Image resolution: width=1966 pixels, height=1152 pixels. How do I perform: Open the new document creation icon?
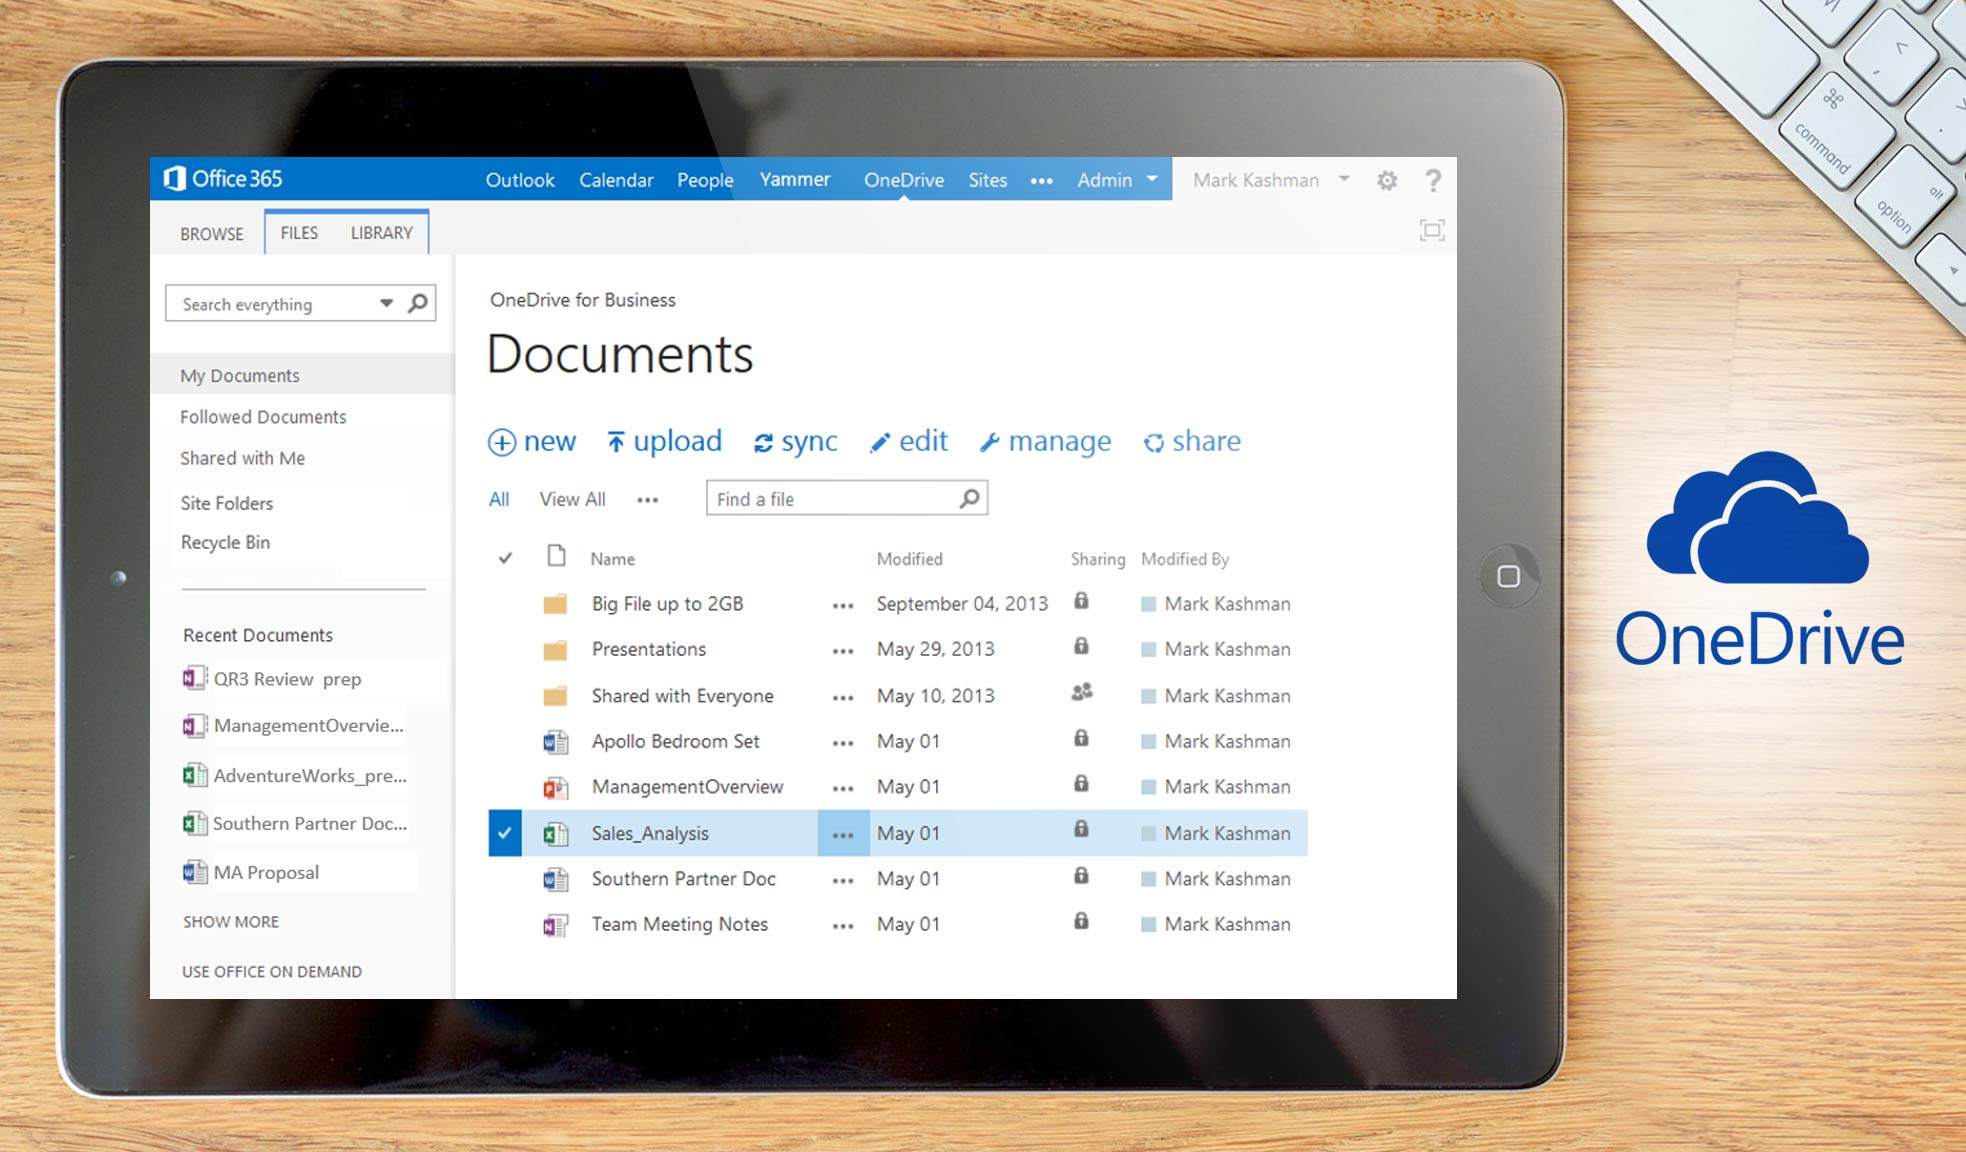click(x=502, y=441)
